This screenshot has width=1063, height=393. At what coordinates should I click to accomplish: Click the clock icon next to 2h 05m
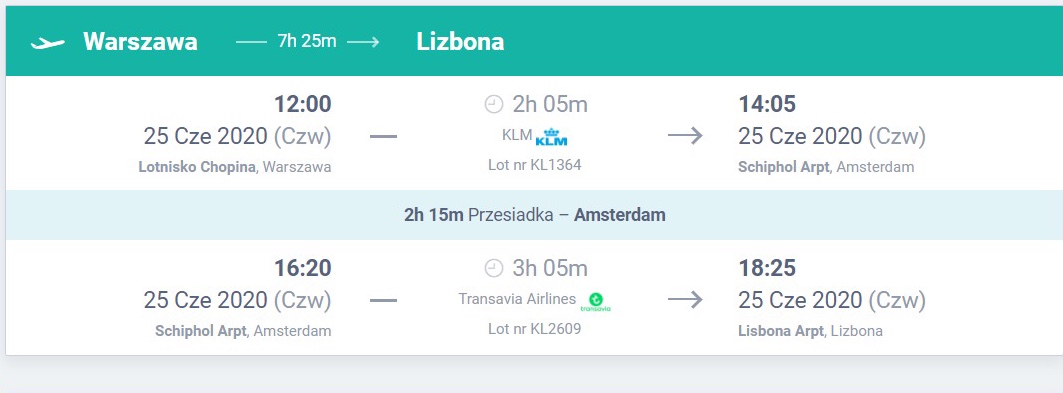click(494, 104)
